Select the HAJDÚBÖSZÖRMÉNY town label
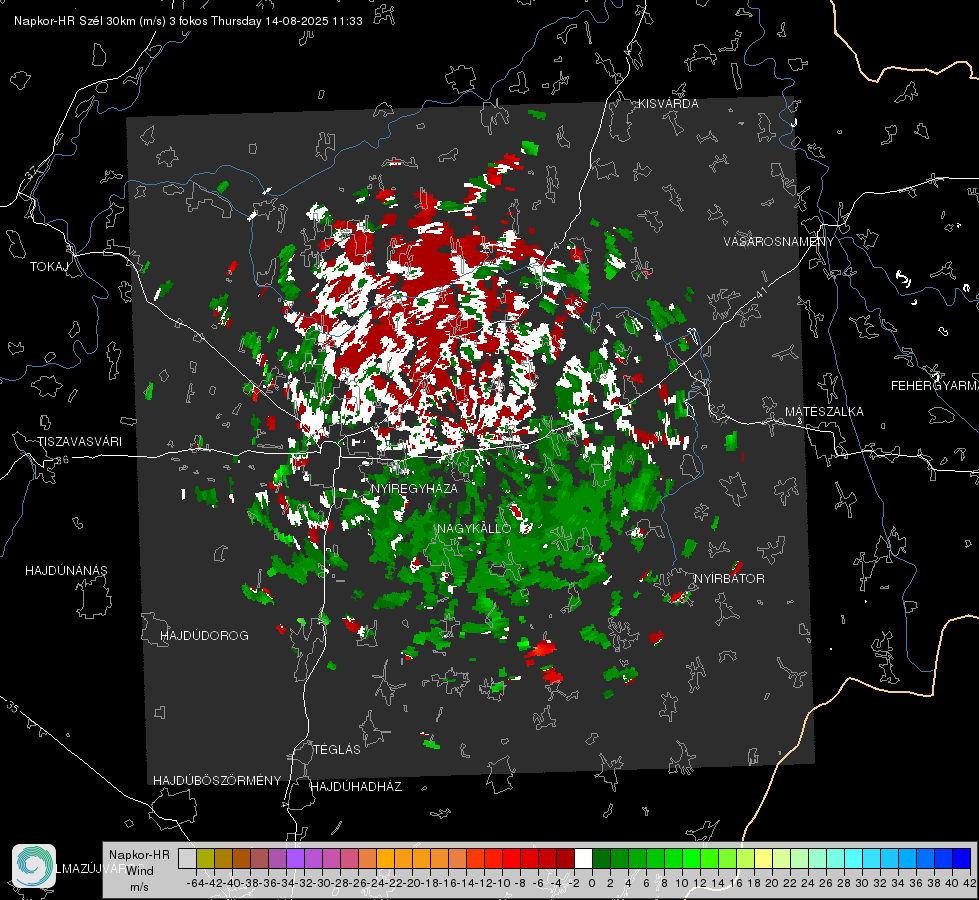 [217, 781]
